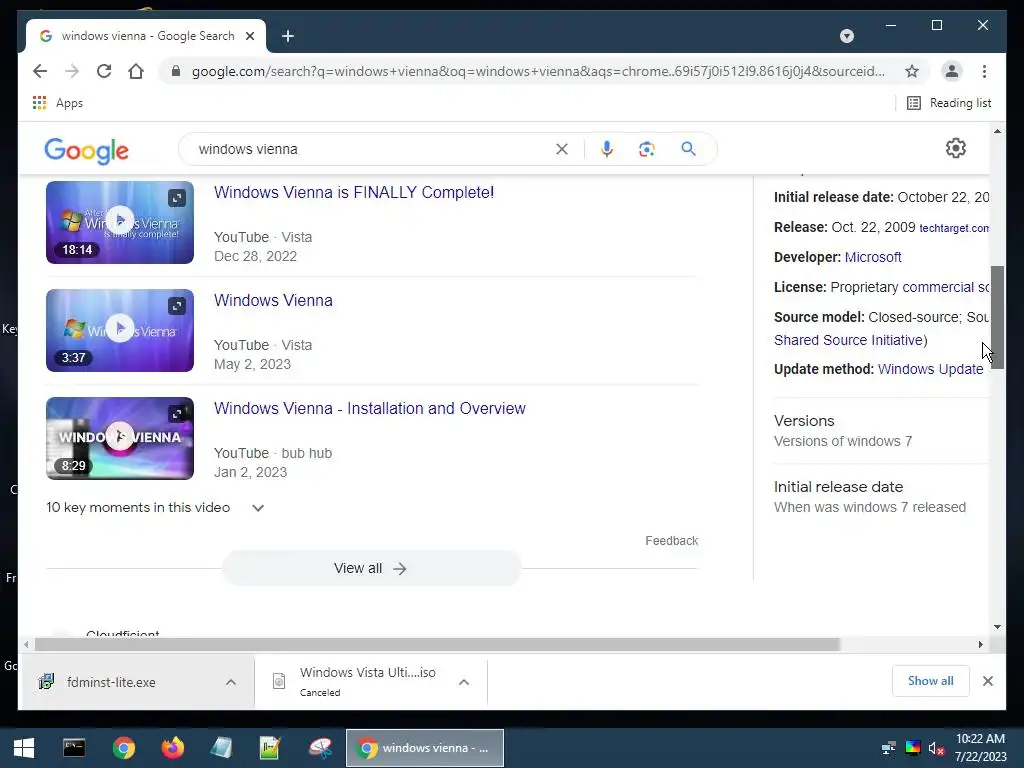
Task: Click the scroll down arrow
Action: coord(997,627)
